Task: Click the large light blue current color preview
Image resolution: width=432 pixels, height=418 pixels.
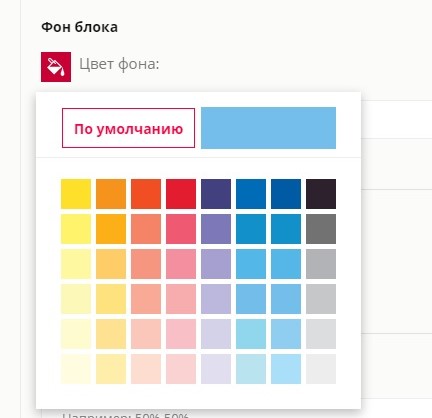Action: pos(268,128)
